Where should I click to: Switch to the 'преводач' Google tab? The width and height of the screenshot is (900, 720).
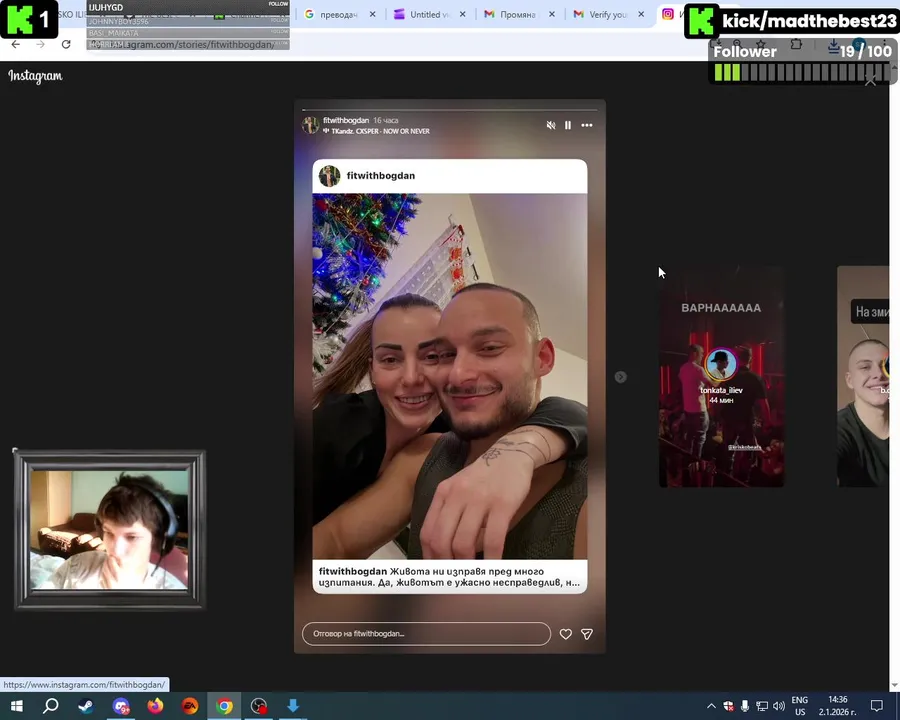(339, 14)
